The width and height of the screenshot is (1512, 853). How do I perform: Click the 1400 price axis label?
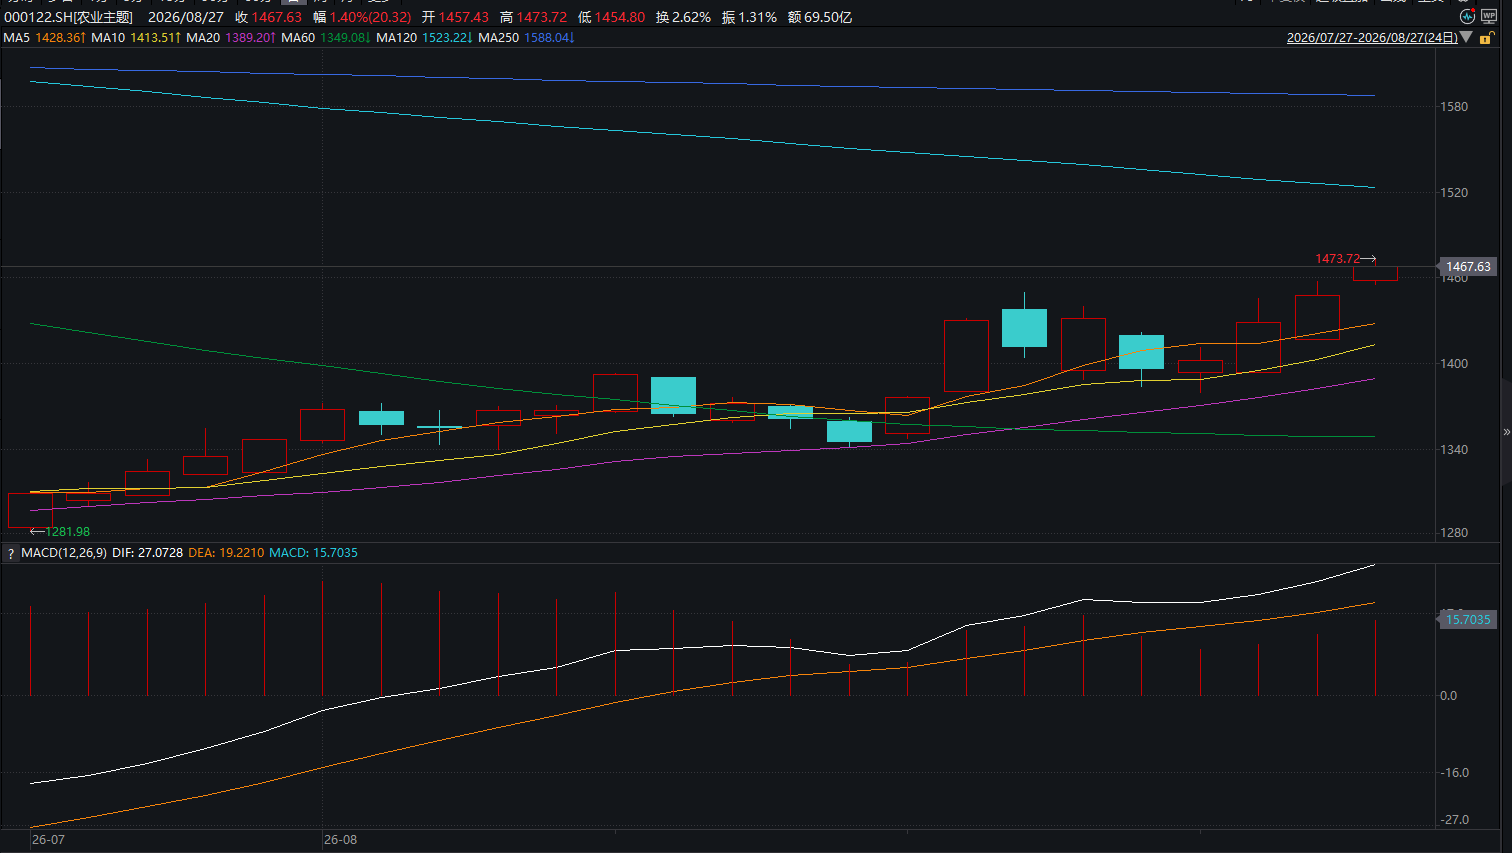coord(1454,364)
